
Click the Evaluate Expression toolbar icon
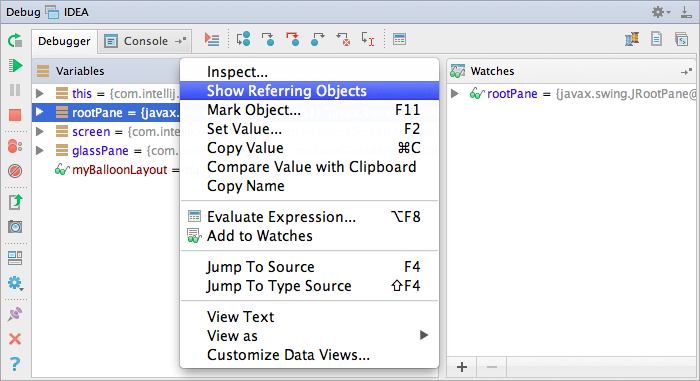pyautogui.click(x=400, y=39)
